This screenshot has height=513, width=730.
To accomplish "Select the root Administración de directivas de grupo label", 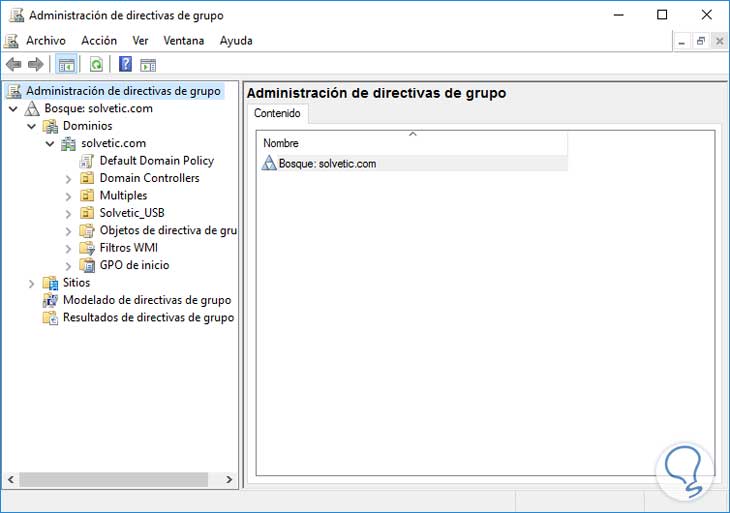I will pos(123,91).
